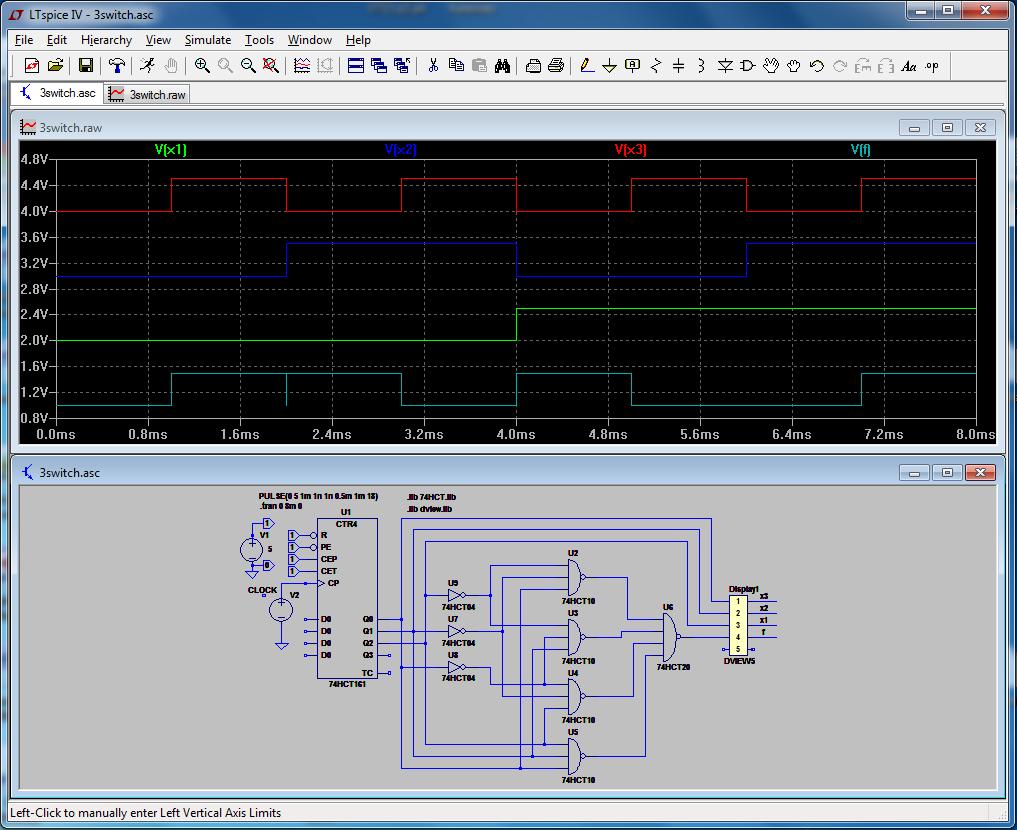Open the Tools menu
Viewport: 1017px width, 830px height.
coord(259,40)
